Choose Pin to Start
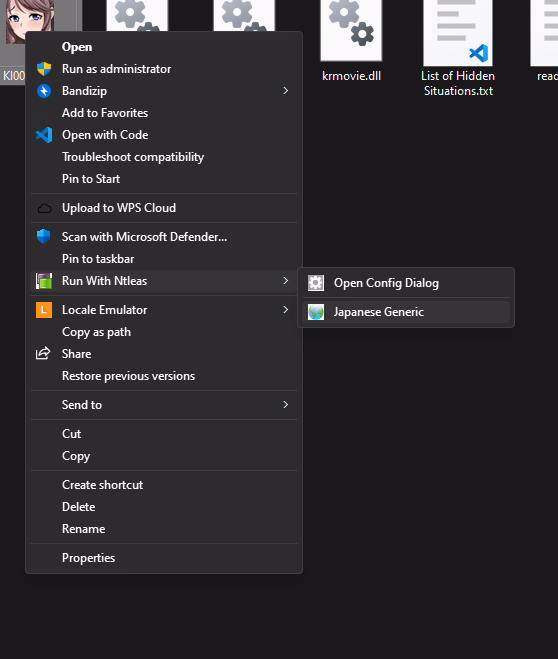The image size is (558, 659). click(x=164, y=179)
